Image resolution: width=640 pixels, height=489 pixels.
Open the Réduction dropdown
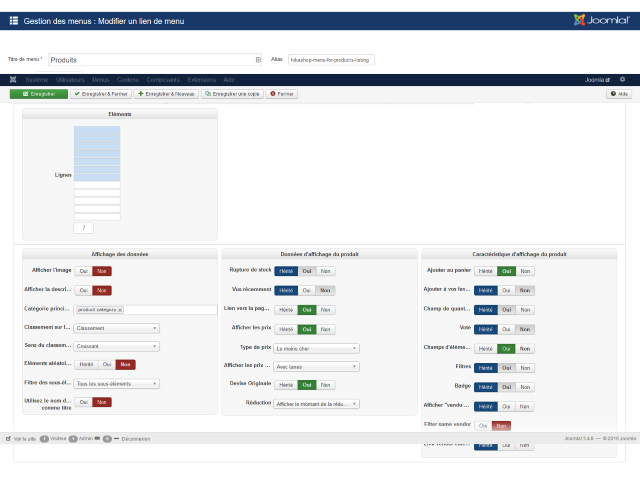316,404
